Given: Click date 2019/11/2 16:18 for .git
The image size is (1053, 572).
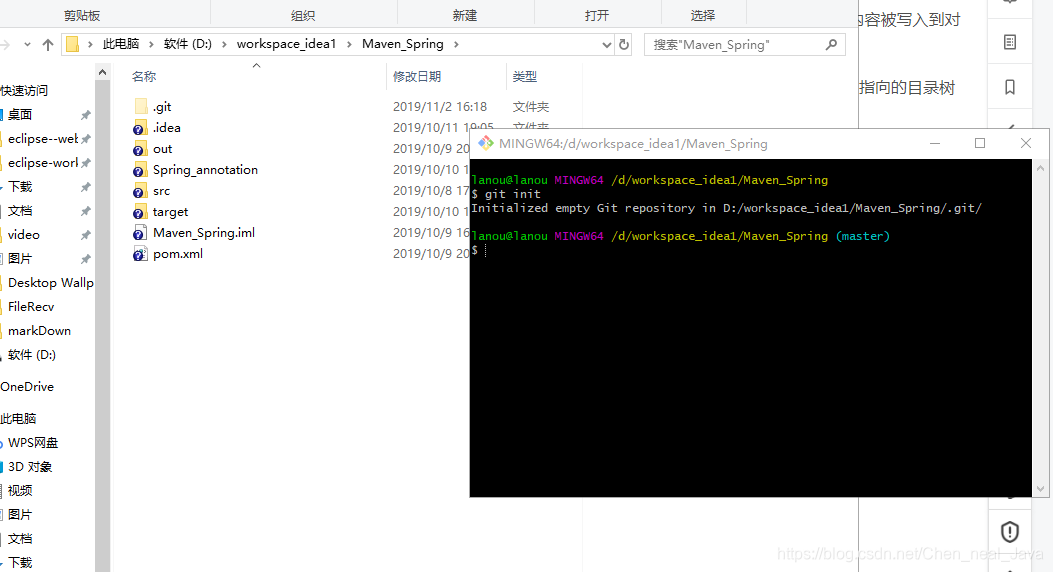Looking at the screenshot, I should 440,107.
